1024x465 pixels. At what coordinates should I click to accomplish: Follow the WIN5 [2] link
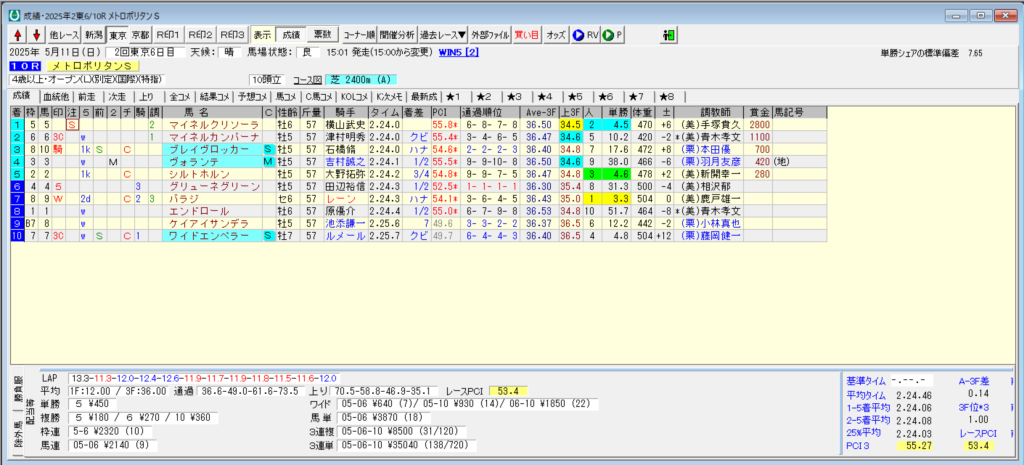pos(458,52)
